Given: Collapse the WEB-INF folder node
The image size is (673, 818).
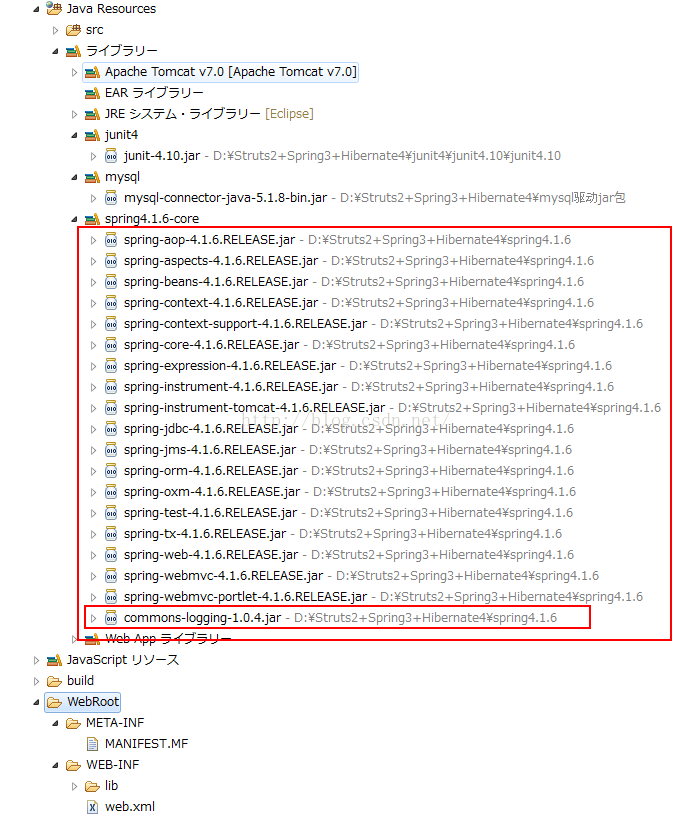Looking at the screenshot, I should [55, 765].
